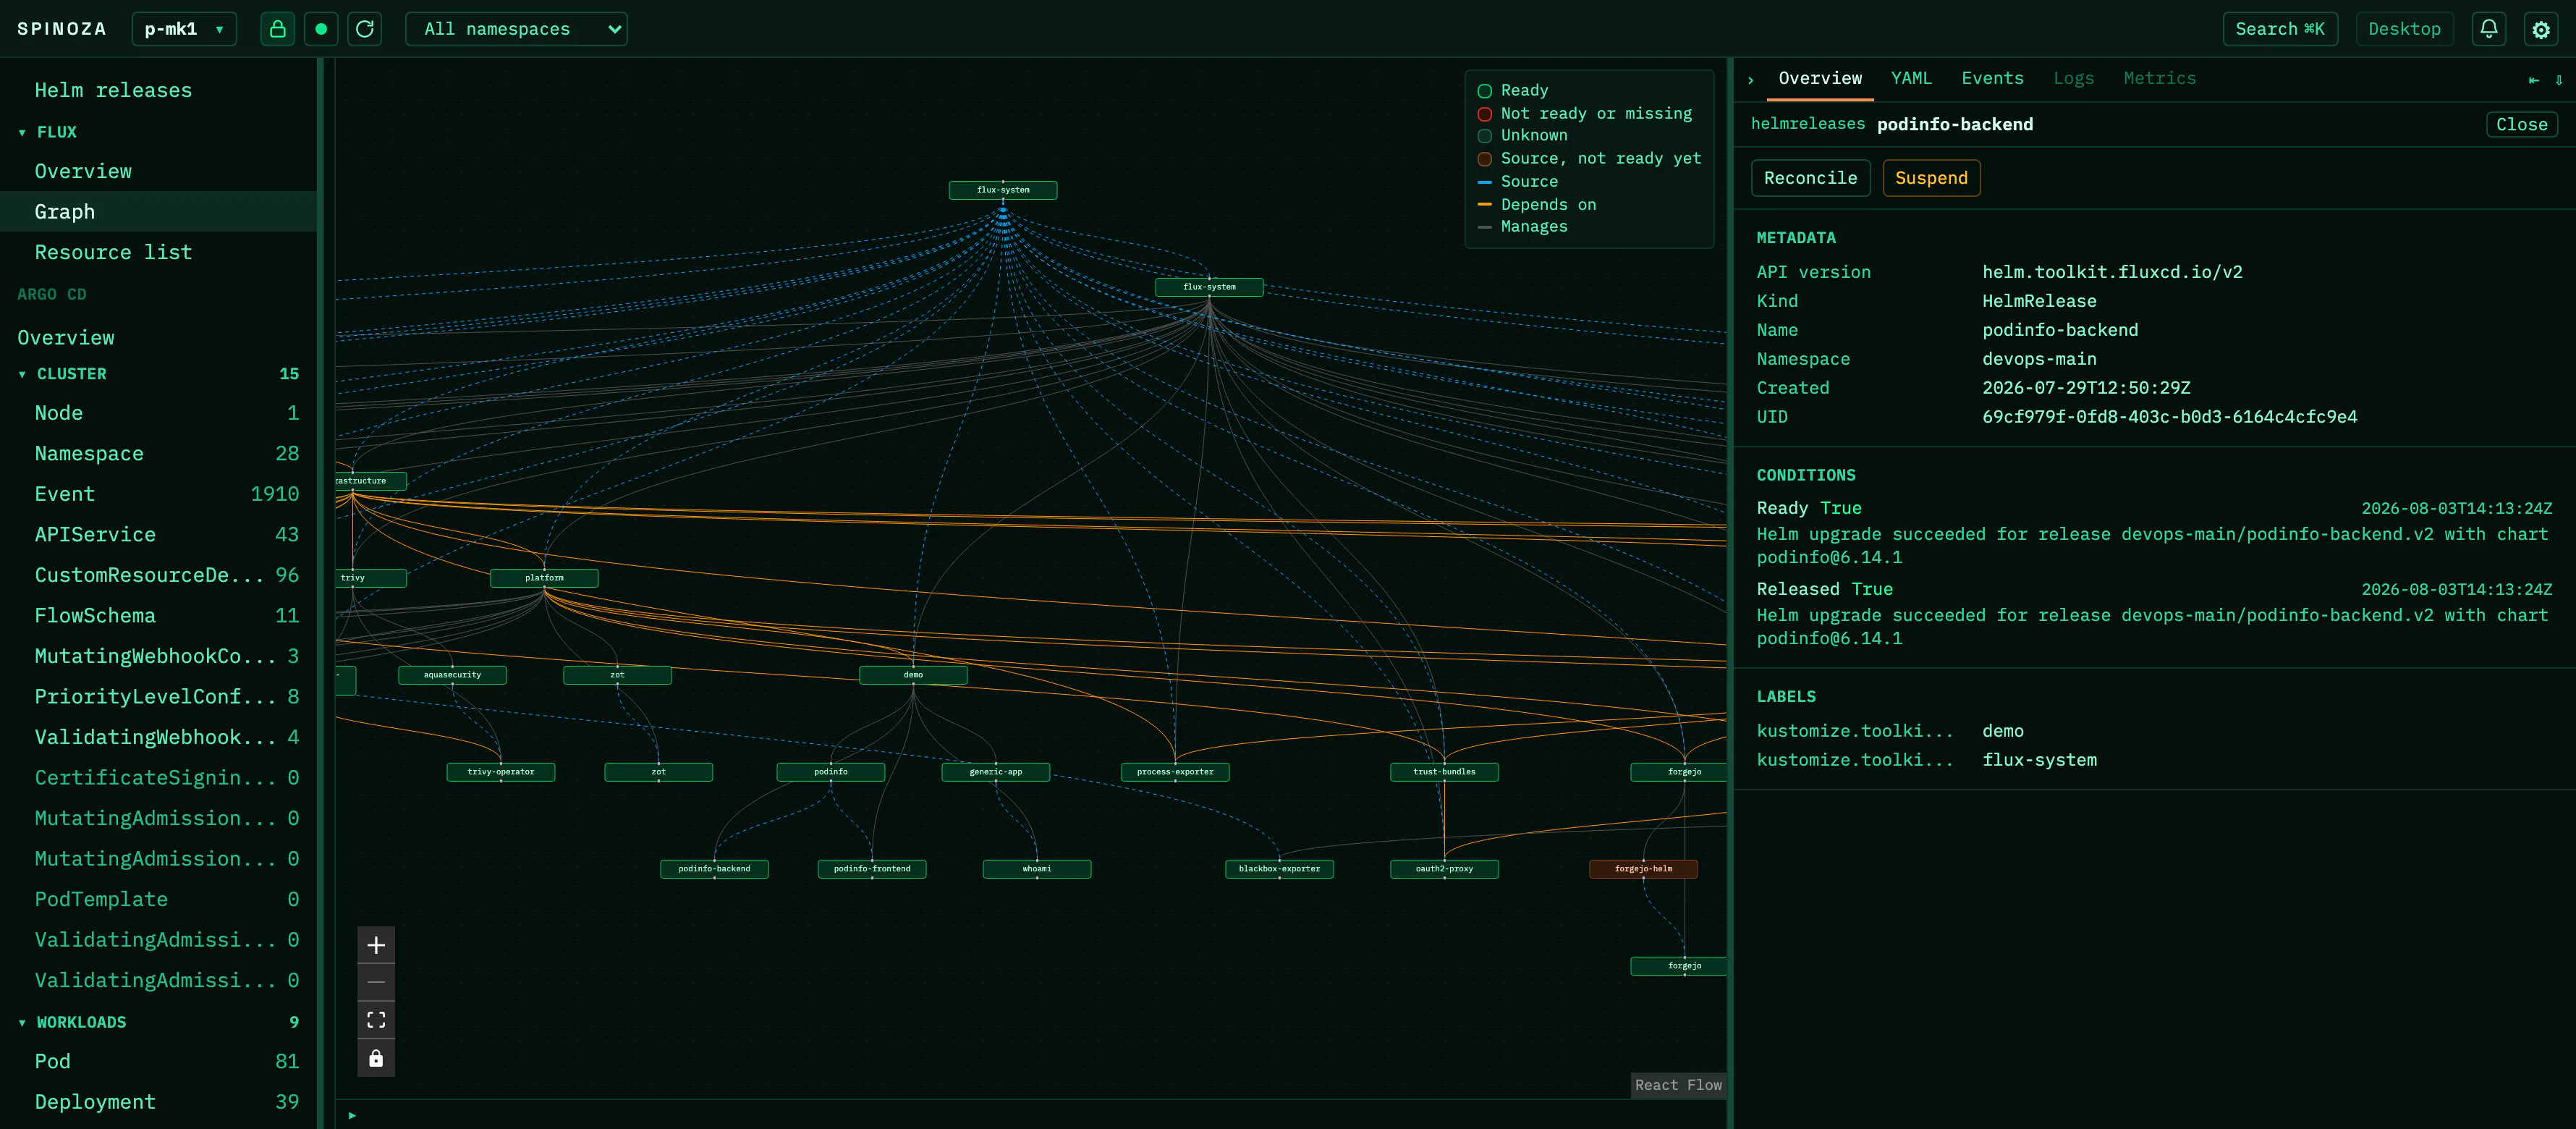Select the oauth2-proxy graph node

1444,869
